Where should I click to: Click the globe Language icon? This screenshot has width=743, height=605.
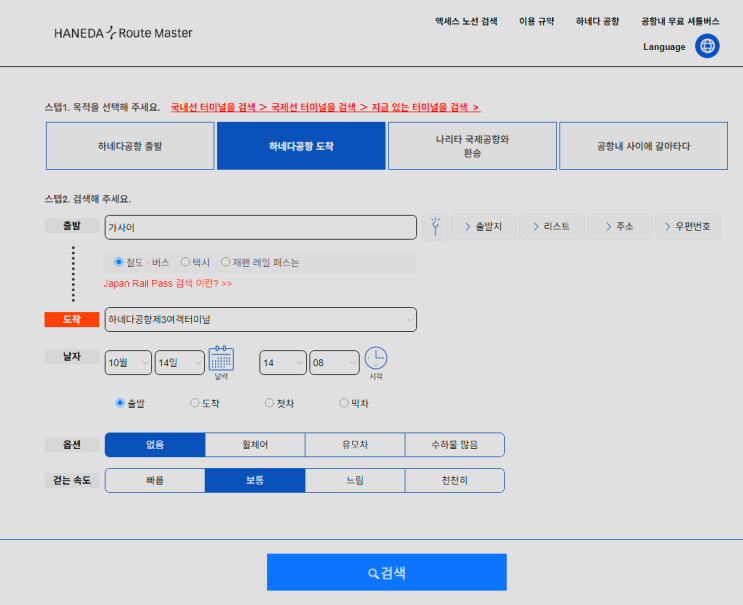707,46
